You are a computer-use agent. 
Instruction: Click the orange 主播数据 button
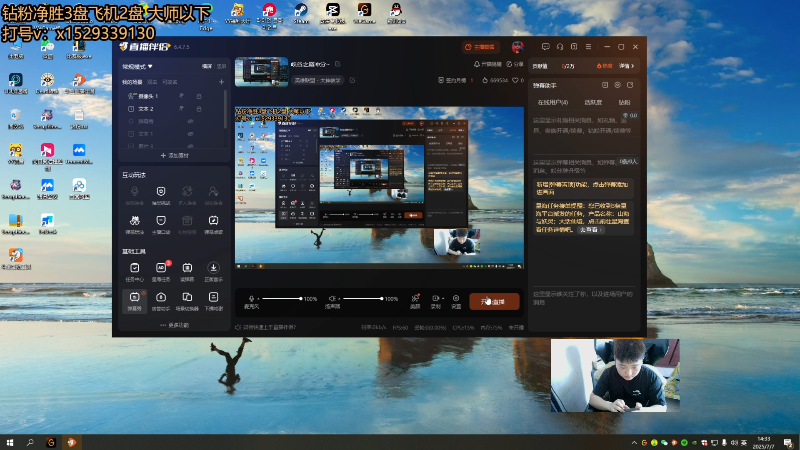pyautogui.click(x=481, y=47)
